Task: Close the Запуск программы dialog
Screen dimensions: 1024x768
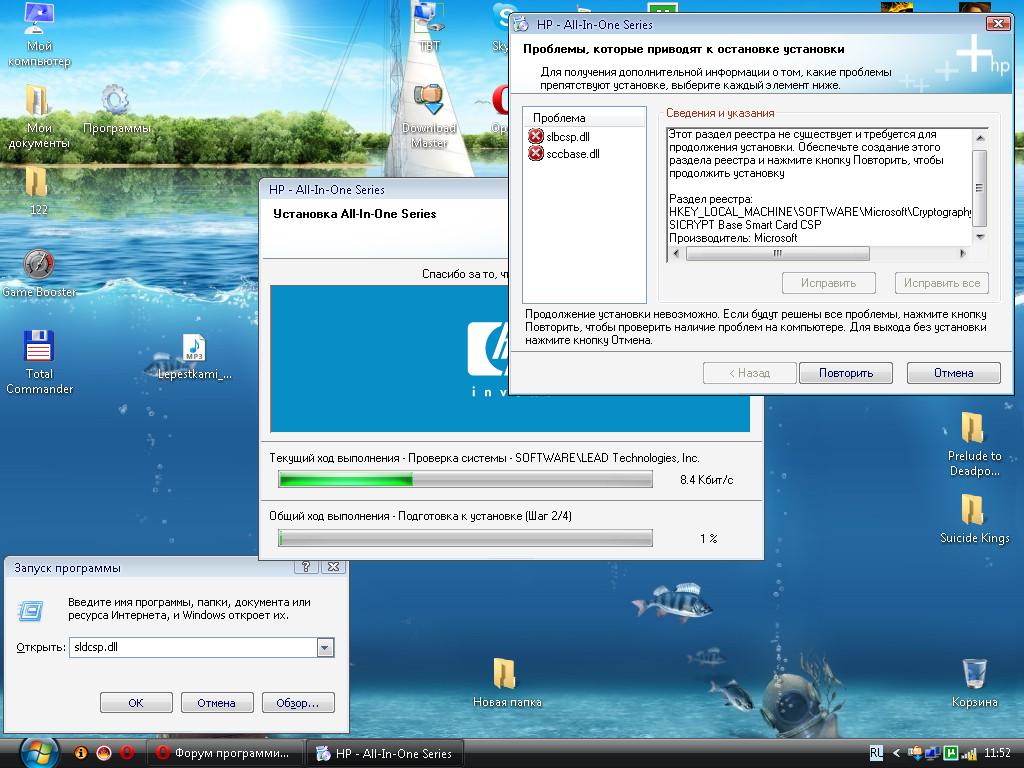Action: [333, 567]
